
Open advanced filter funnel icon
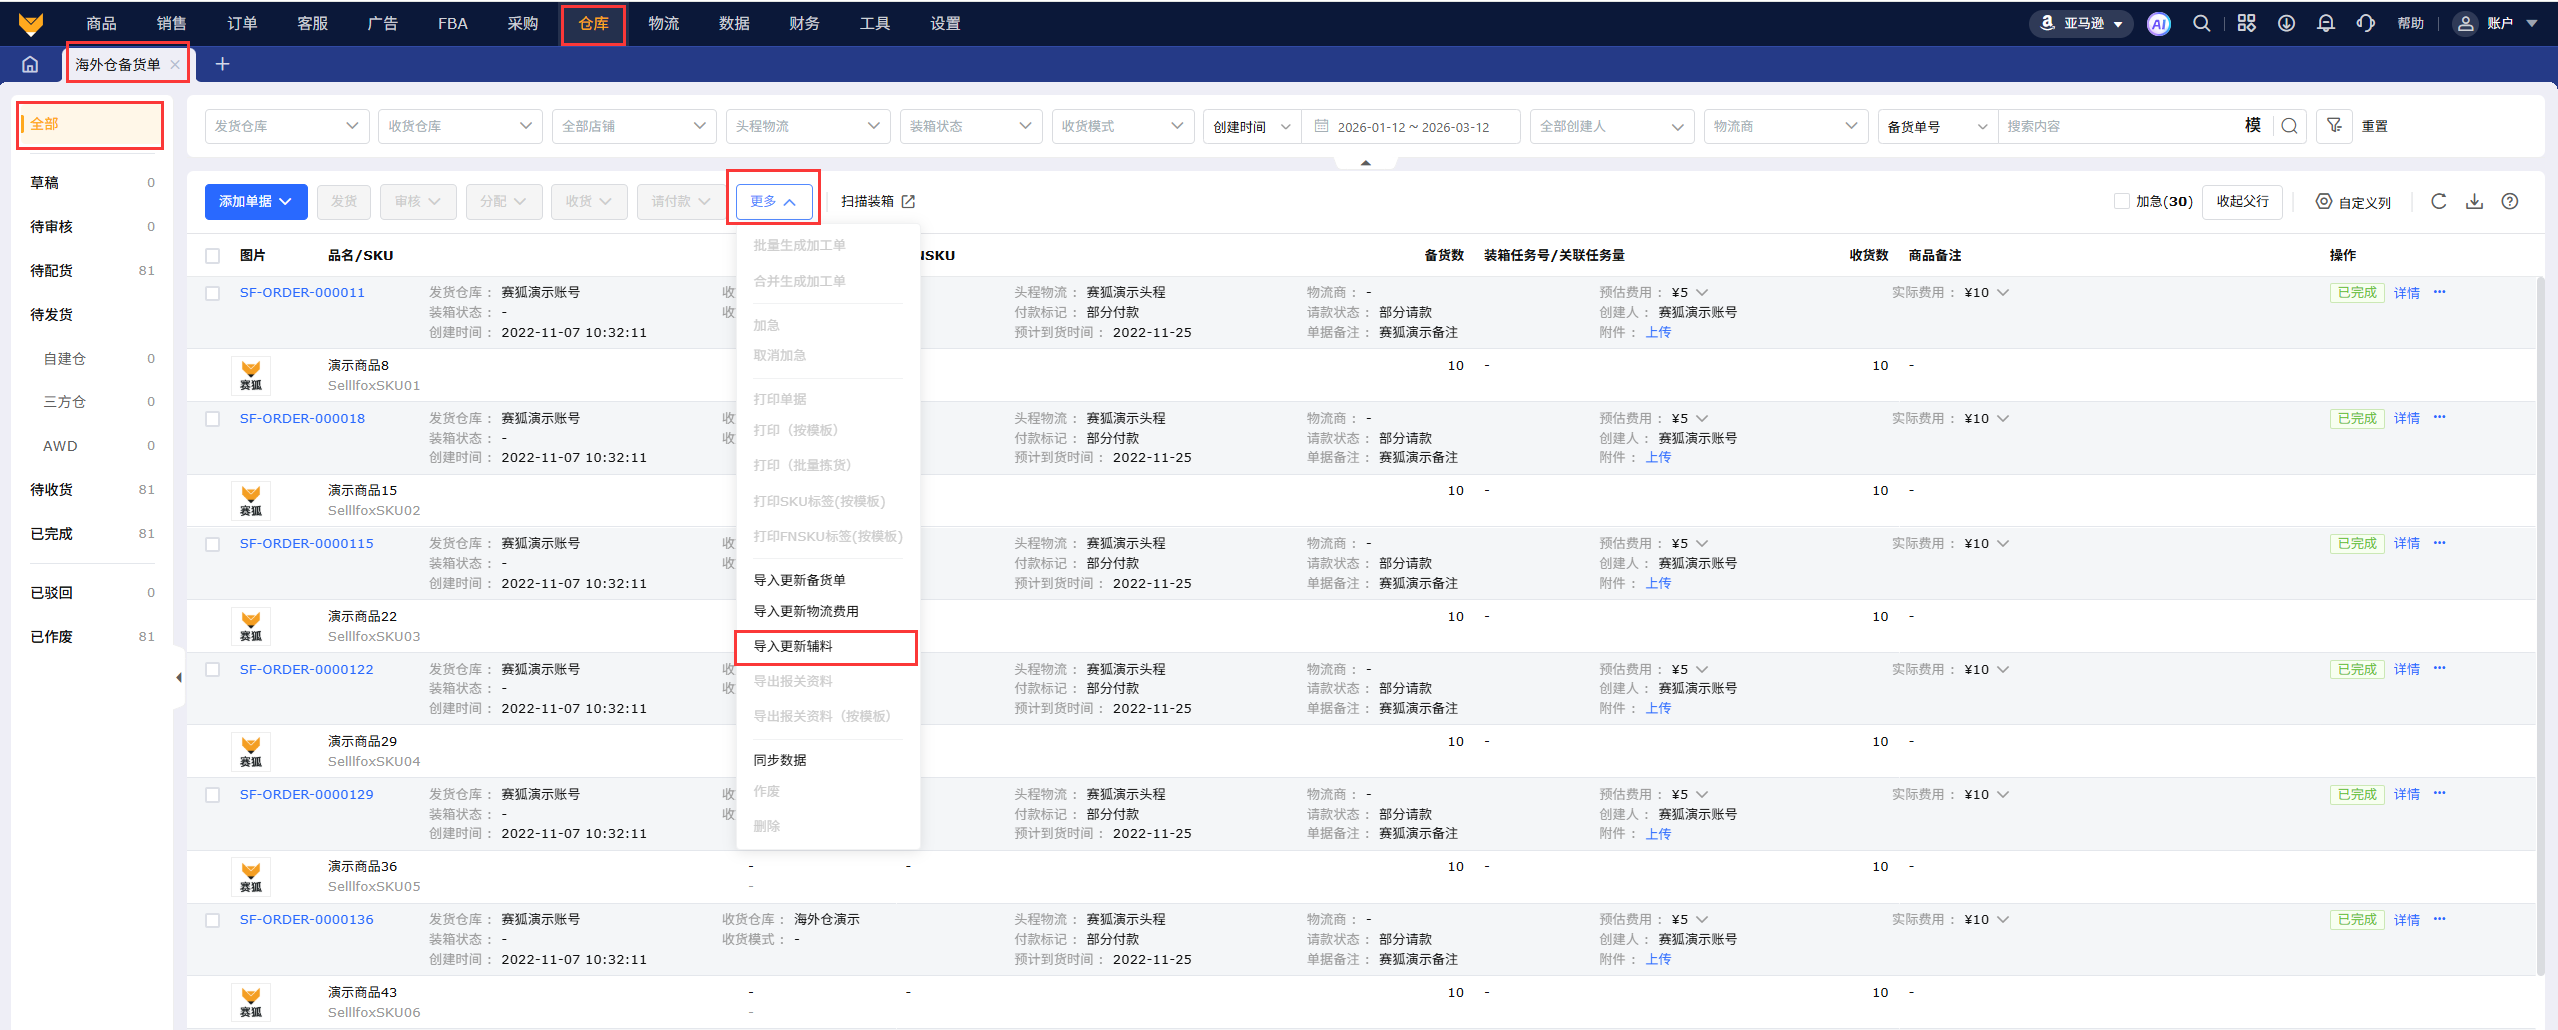[x=2334, y=126]
